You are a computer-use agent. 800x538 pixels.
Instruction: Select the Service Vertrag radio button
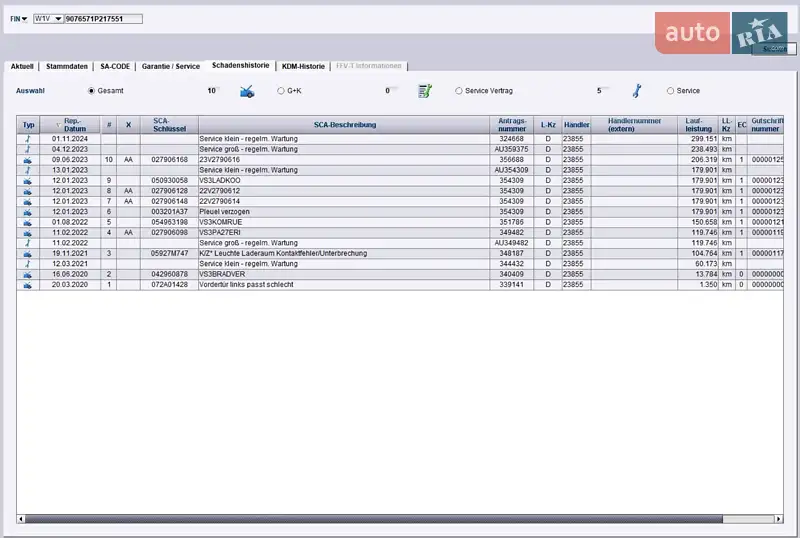coord(459,91)
